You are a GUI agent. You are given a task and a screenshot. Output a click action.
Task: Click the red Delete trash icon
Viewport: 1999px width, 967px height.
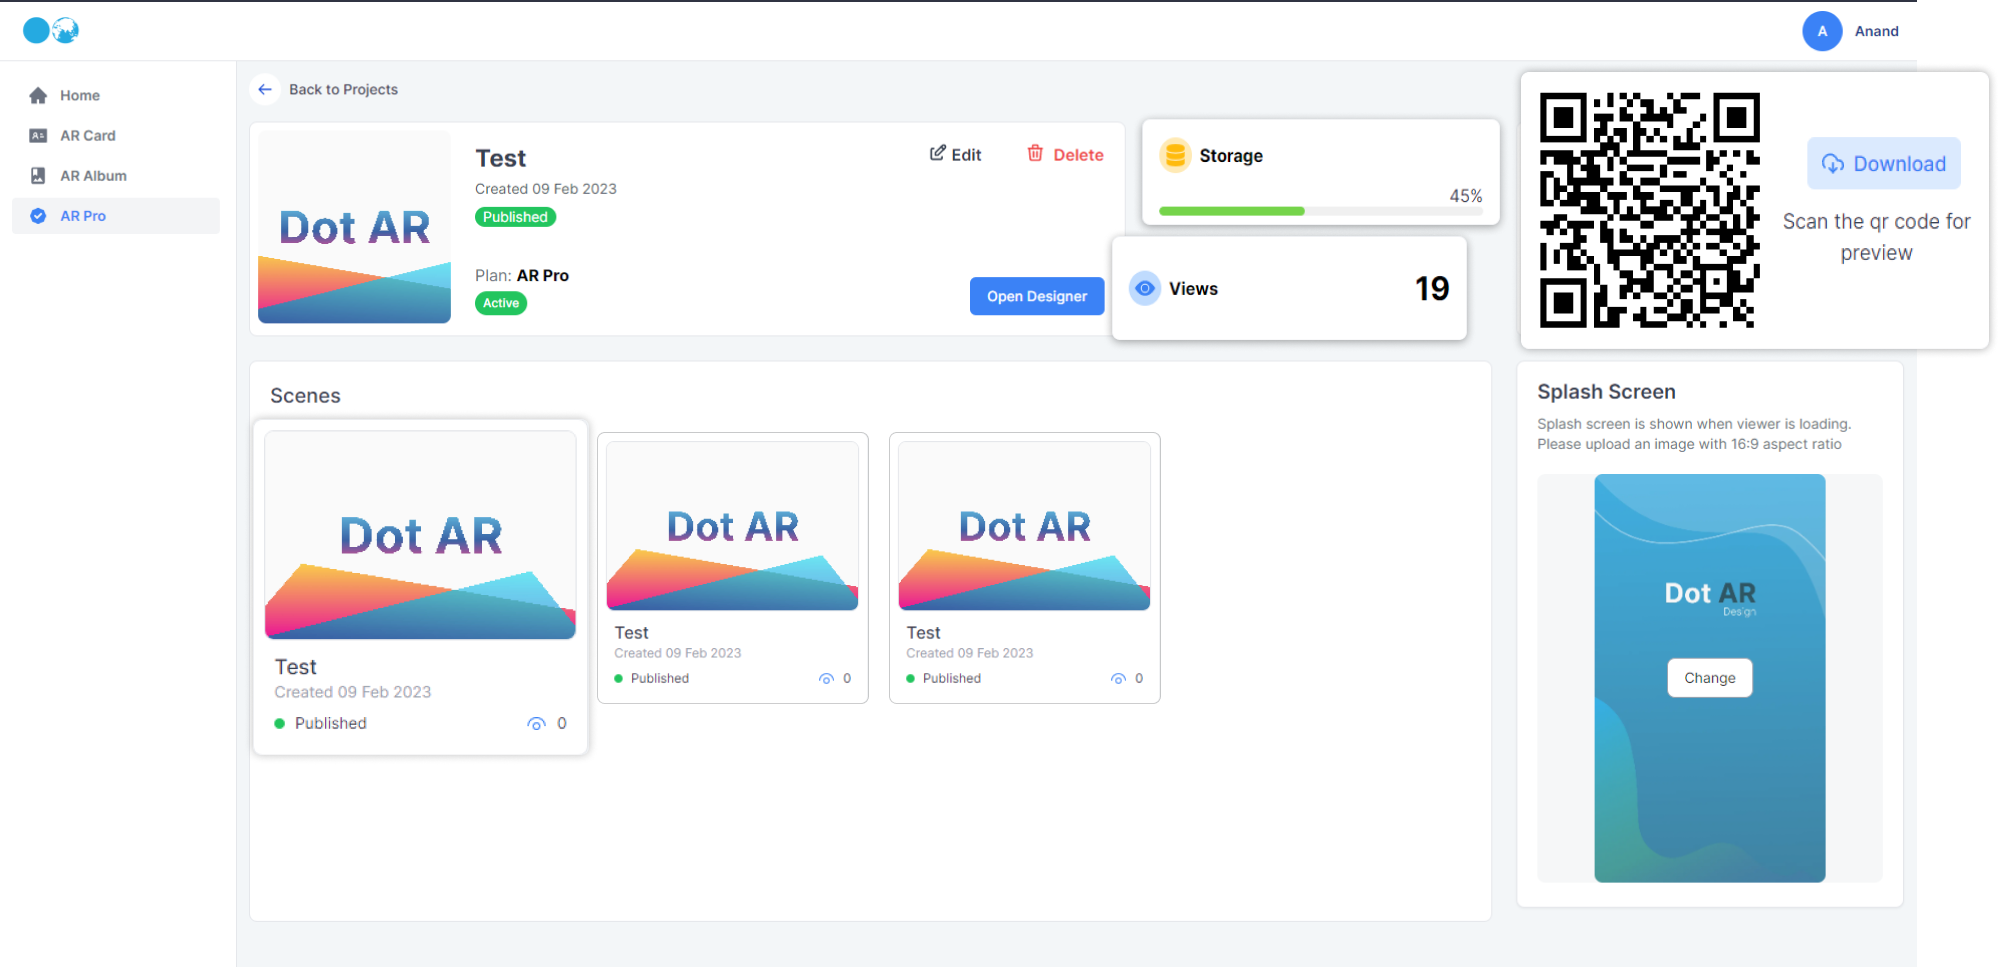1035,153
